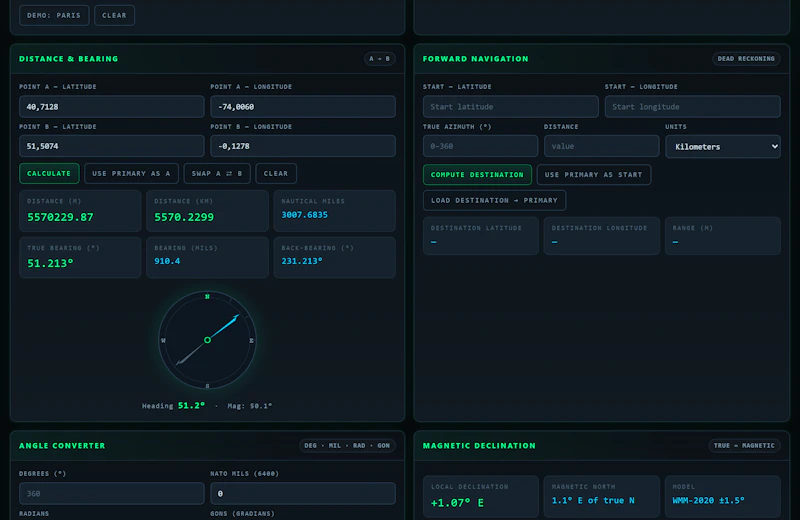This screenshot has width=800, height=520.
Task: Click the Deg · Mil · Rad · Gon badge
Action: (x=347, y=445)
